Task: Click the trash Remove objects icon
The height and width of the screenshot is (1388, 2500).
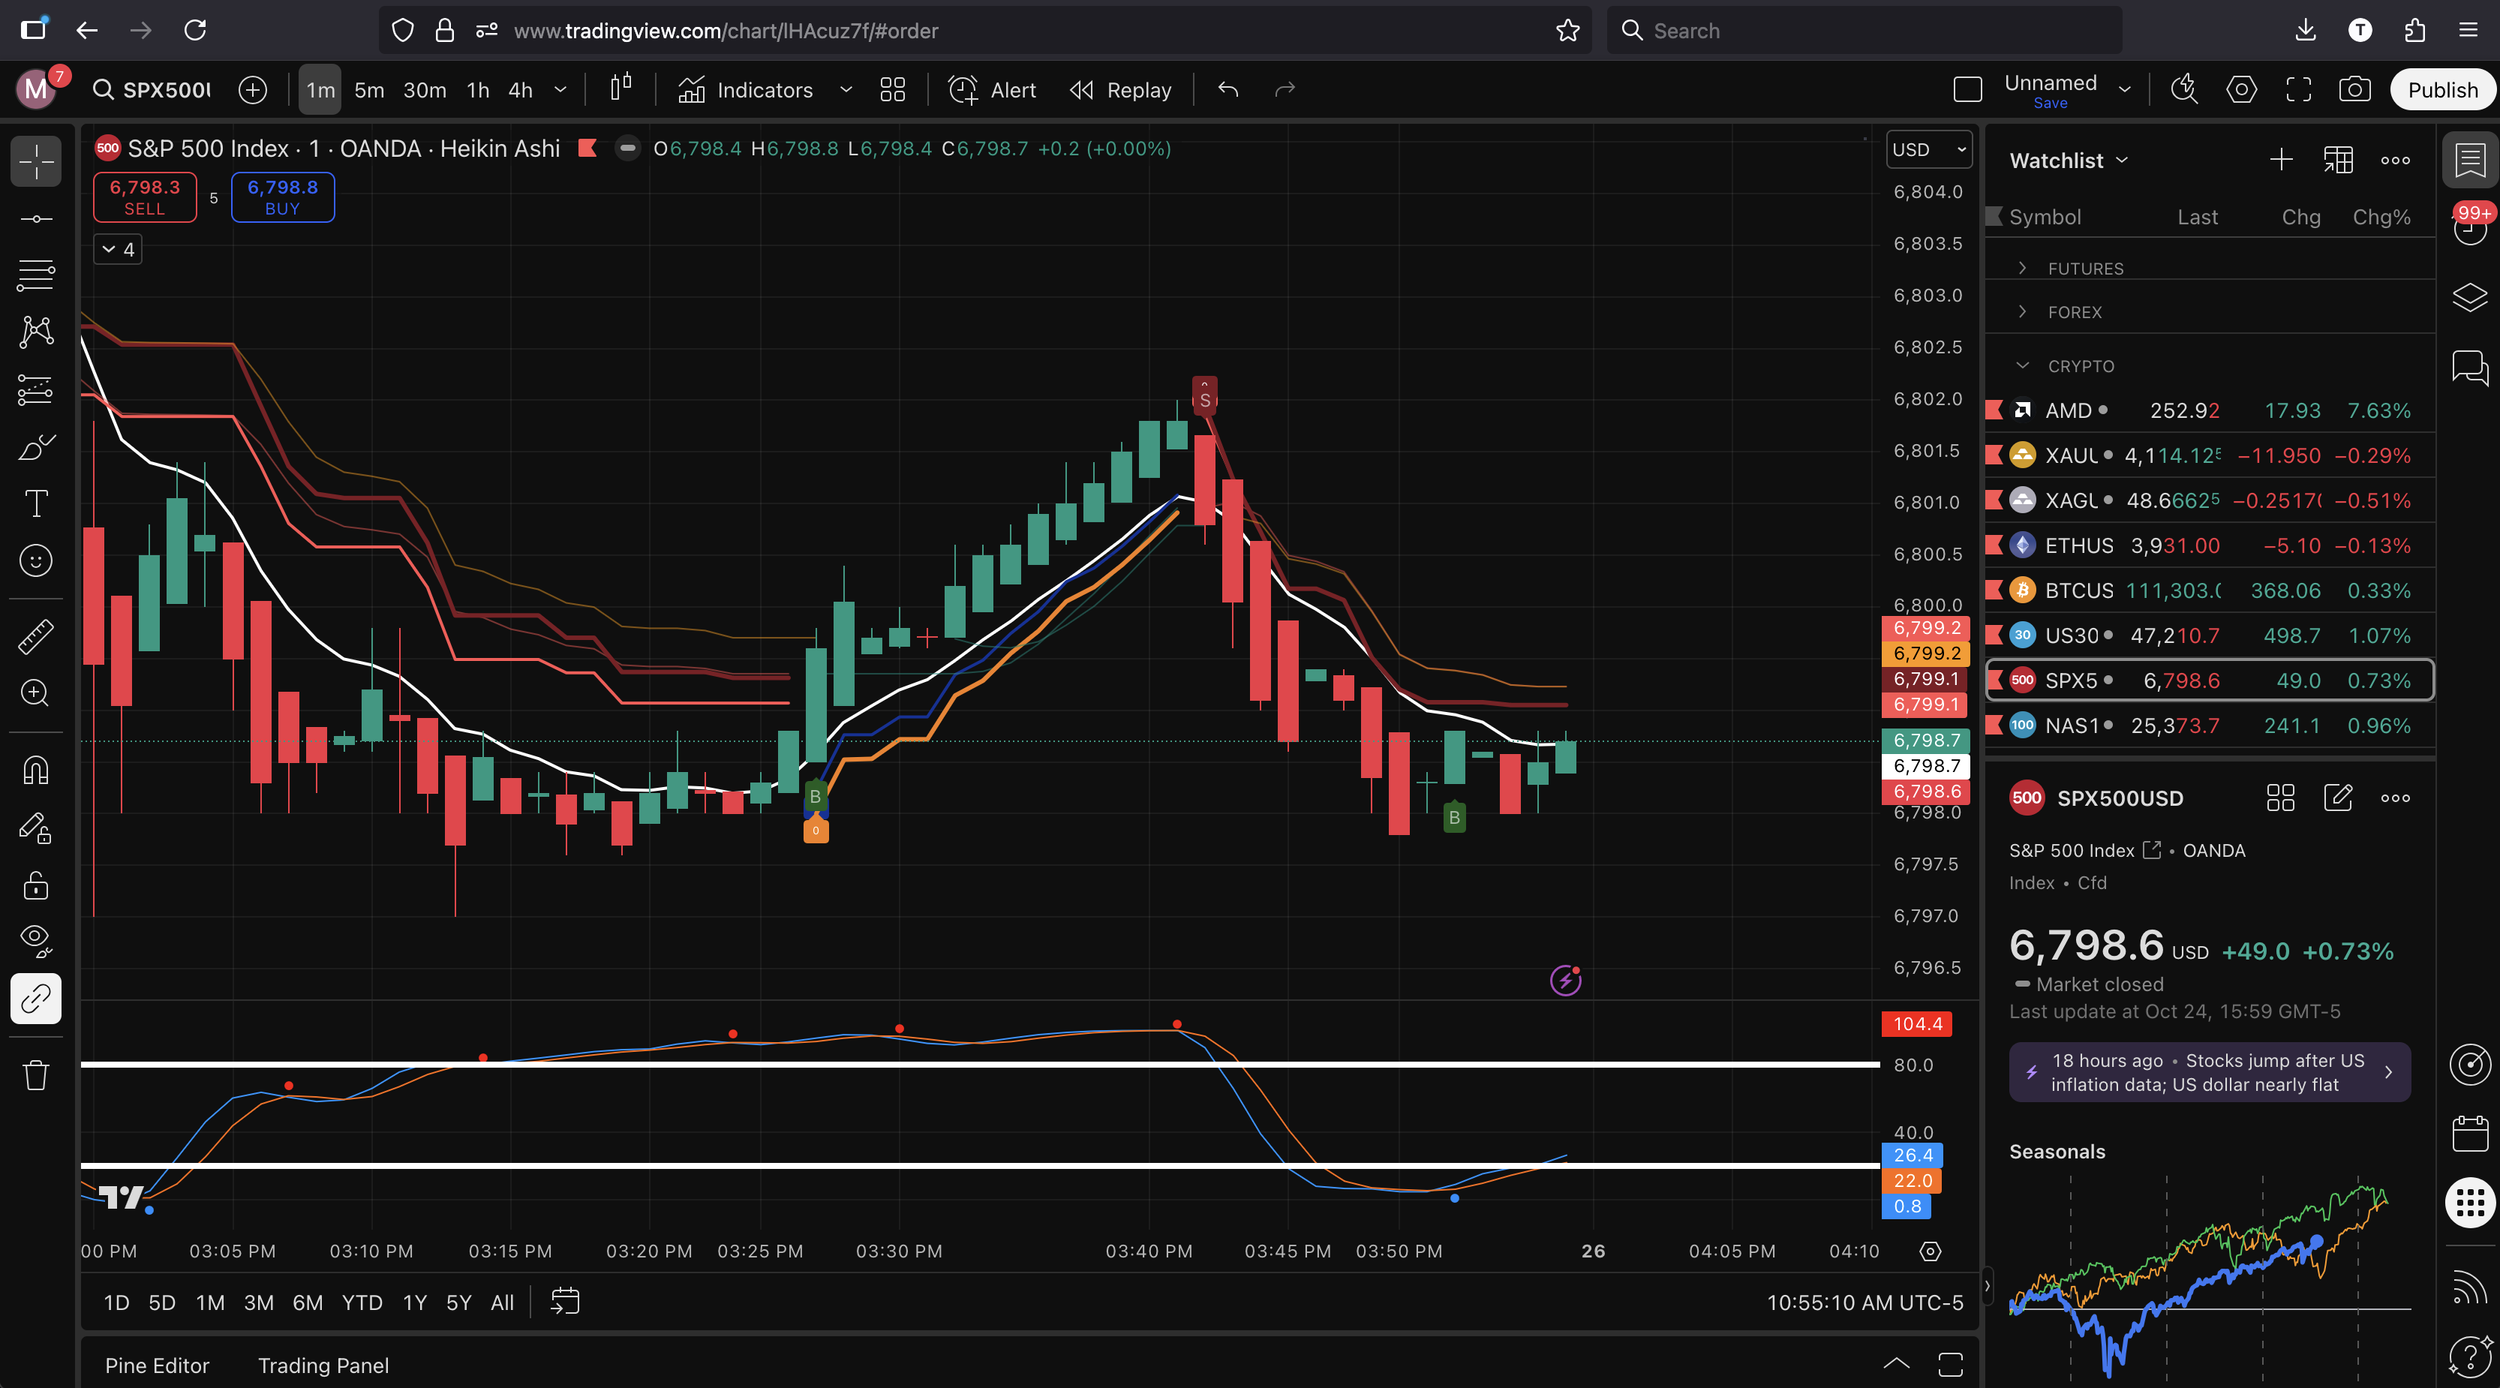Action: coord(36,1076)
